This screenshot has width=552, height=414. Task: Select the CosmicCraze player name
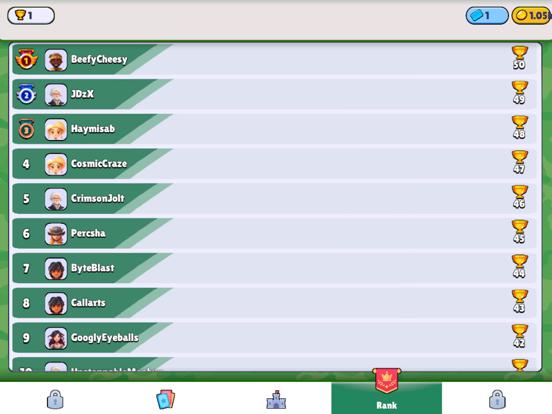coord(99,164)
